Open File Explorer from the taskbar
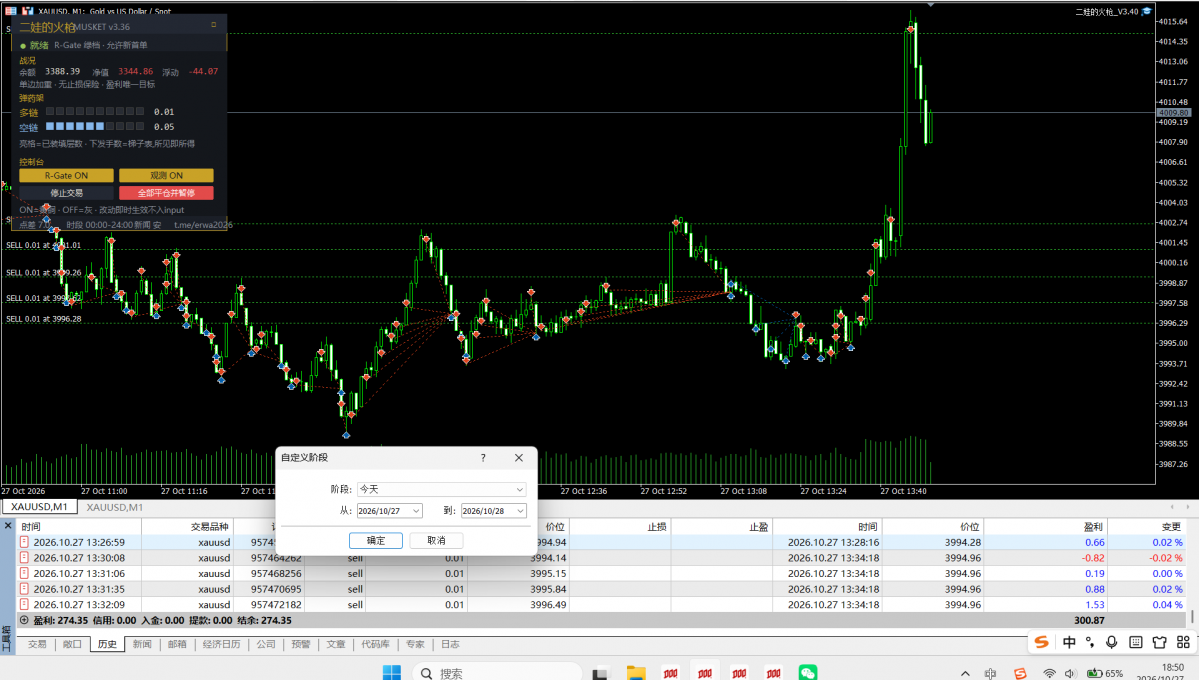 coord(635,672)
